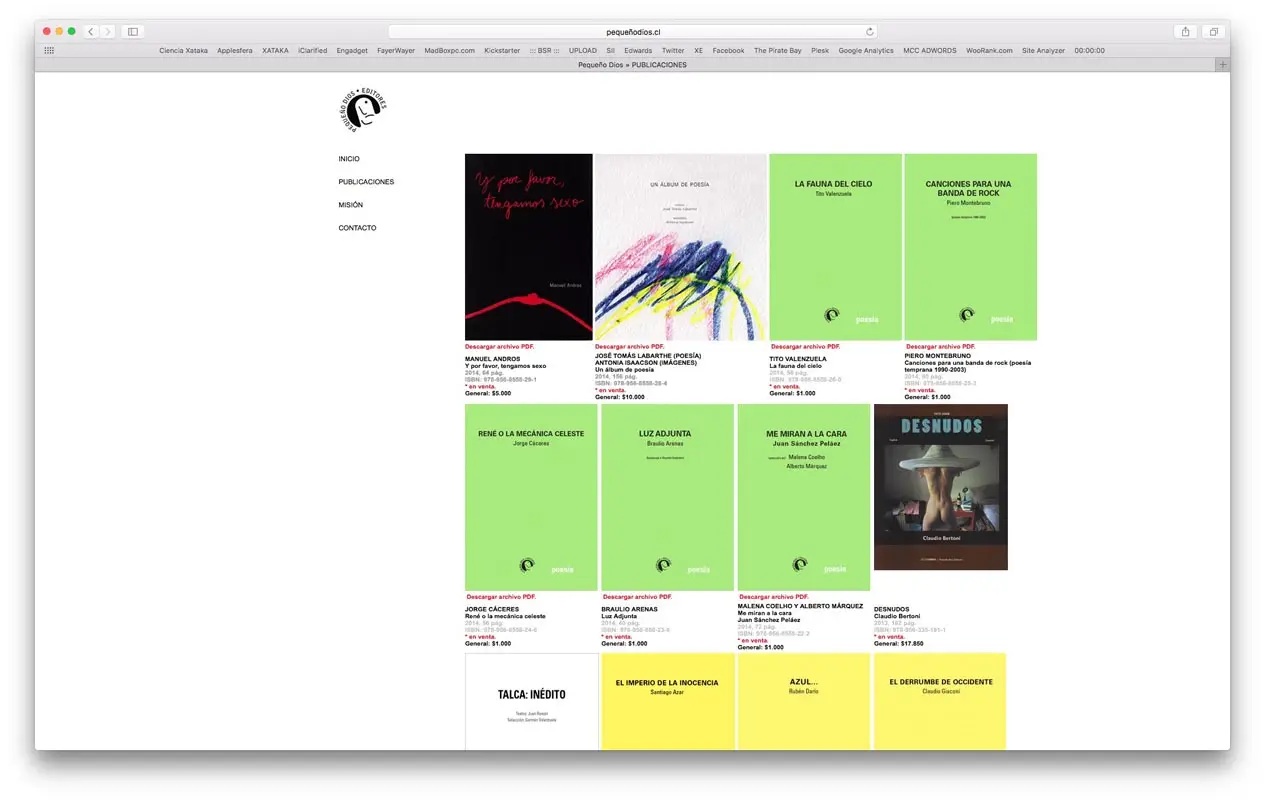Open the Google Analytics bookmark

click(x=866, y=50)
